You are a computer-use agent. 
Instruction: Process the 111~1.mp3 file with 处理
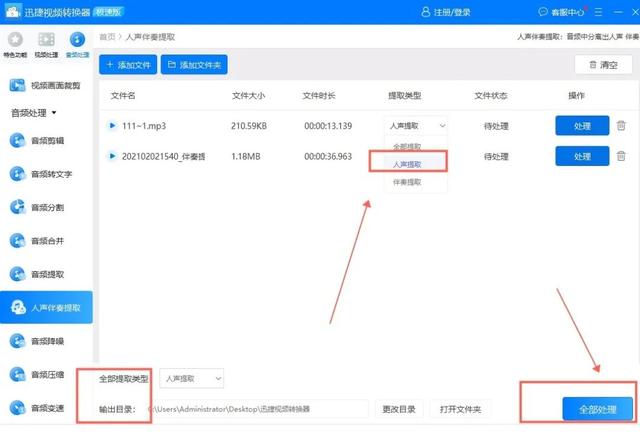click(582, 126)
